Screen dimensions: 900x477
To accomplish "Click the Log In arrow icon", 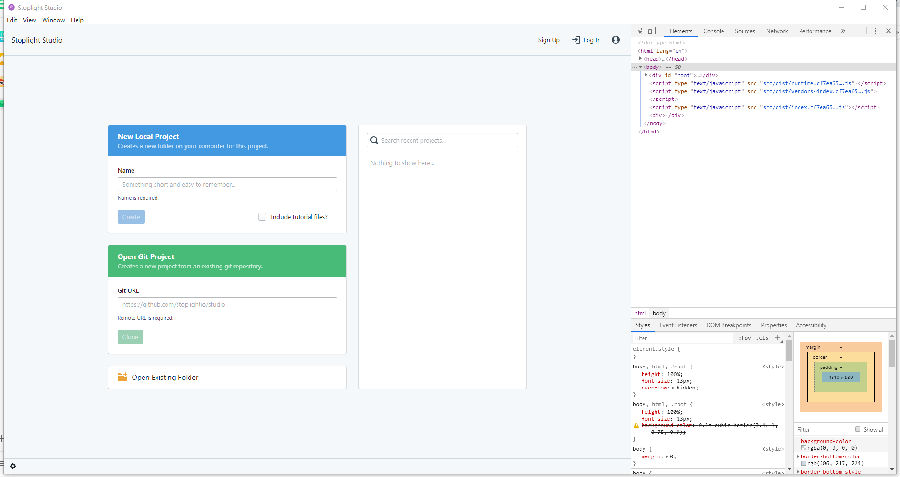I will pyautogui.click(x=576, y=40).
